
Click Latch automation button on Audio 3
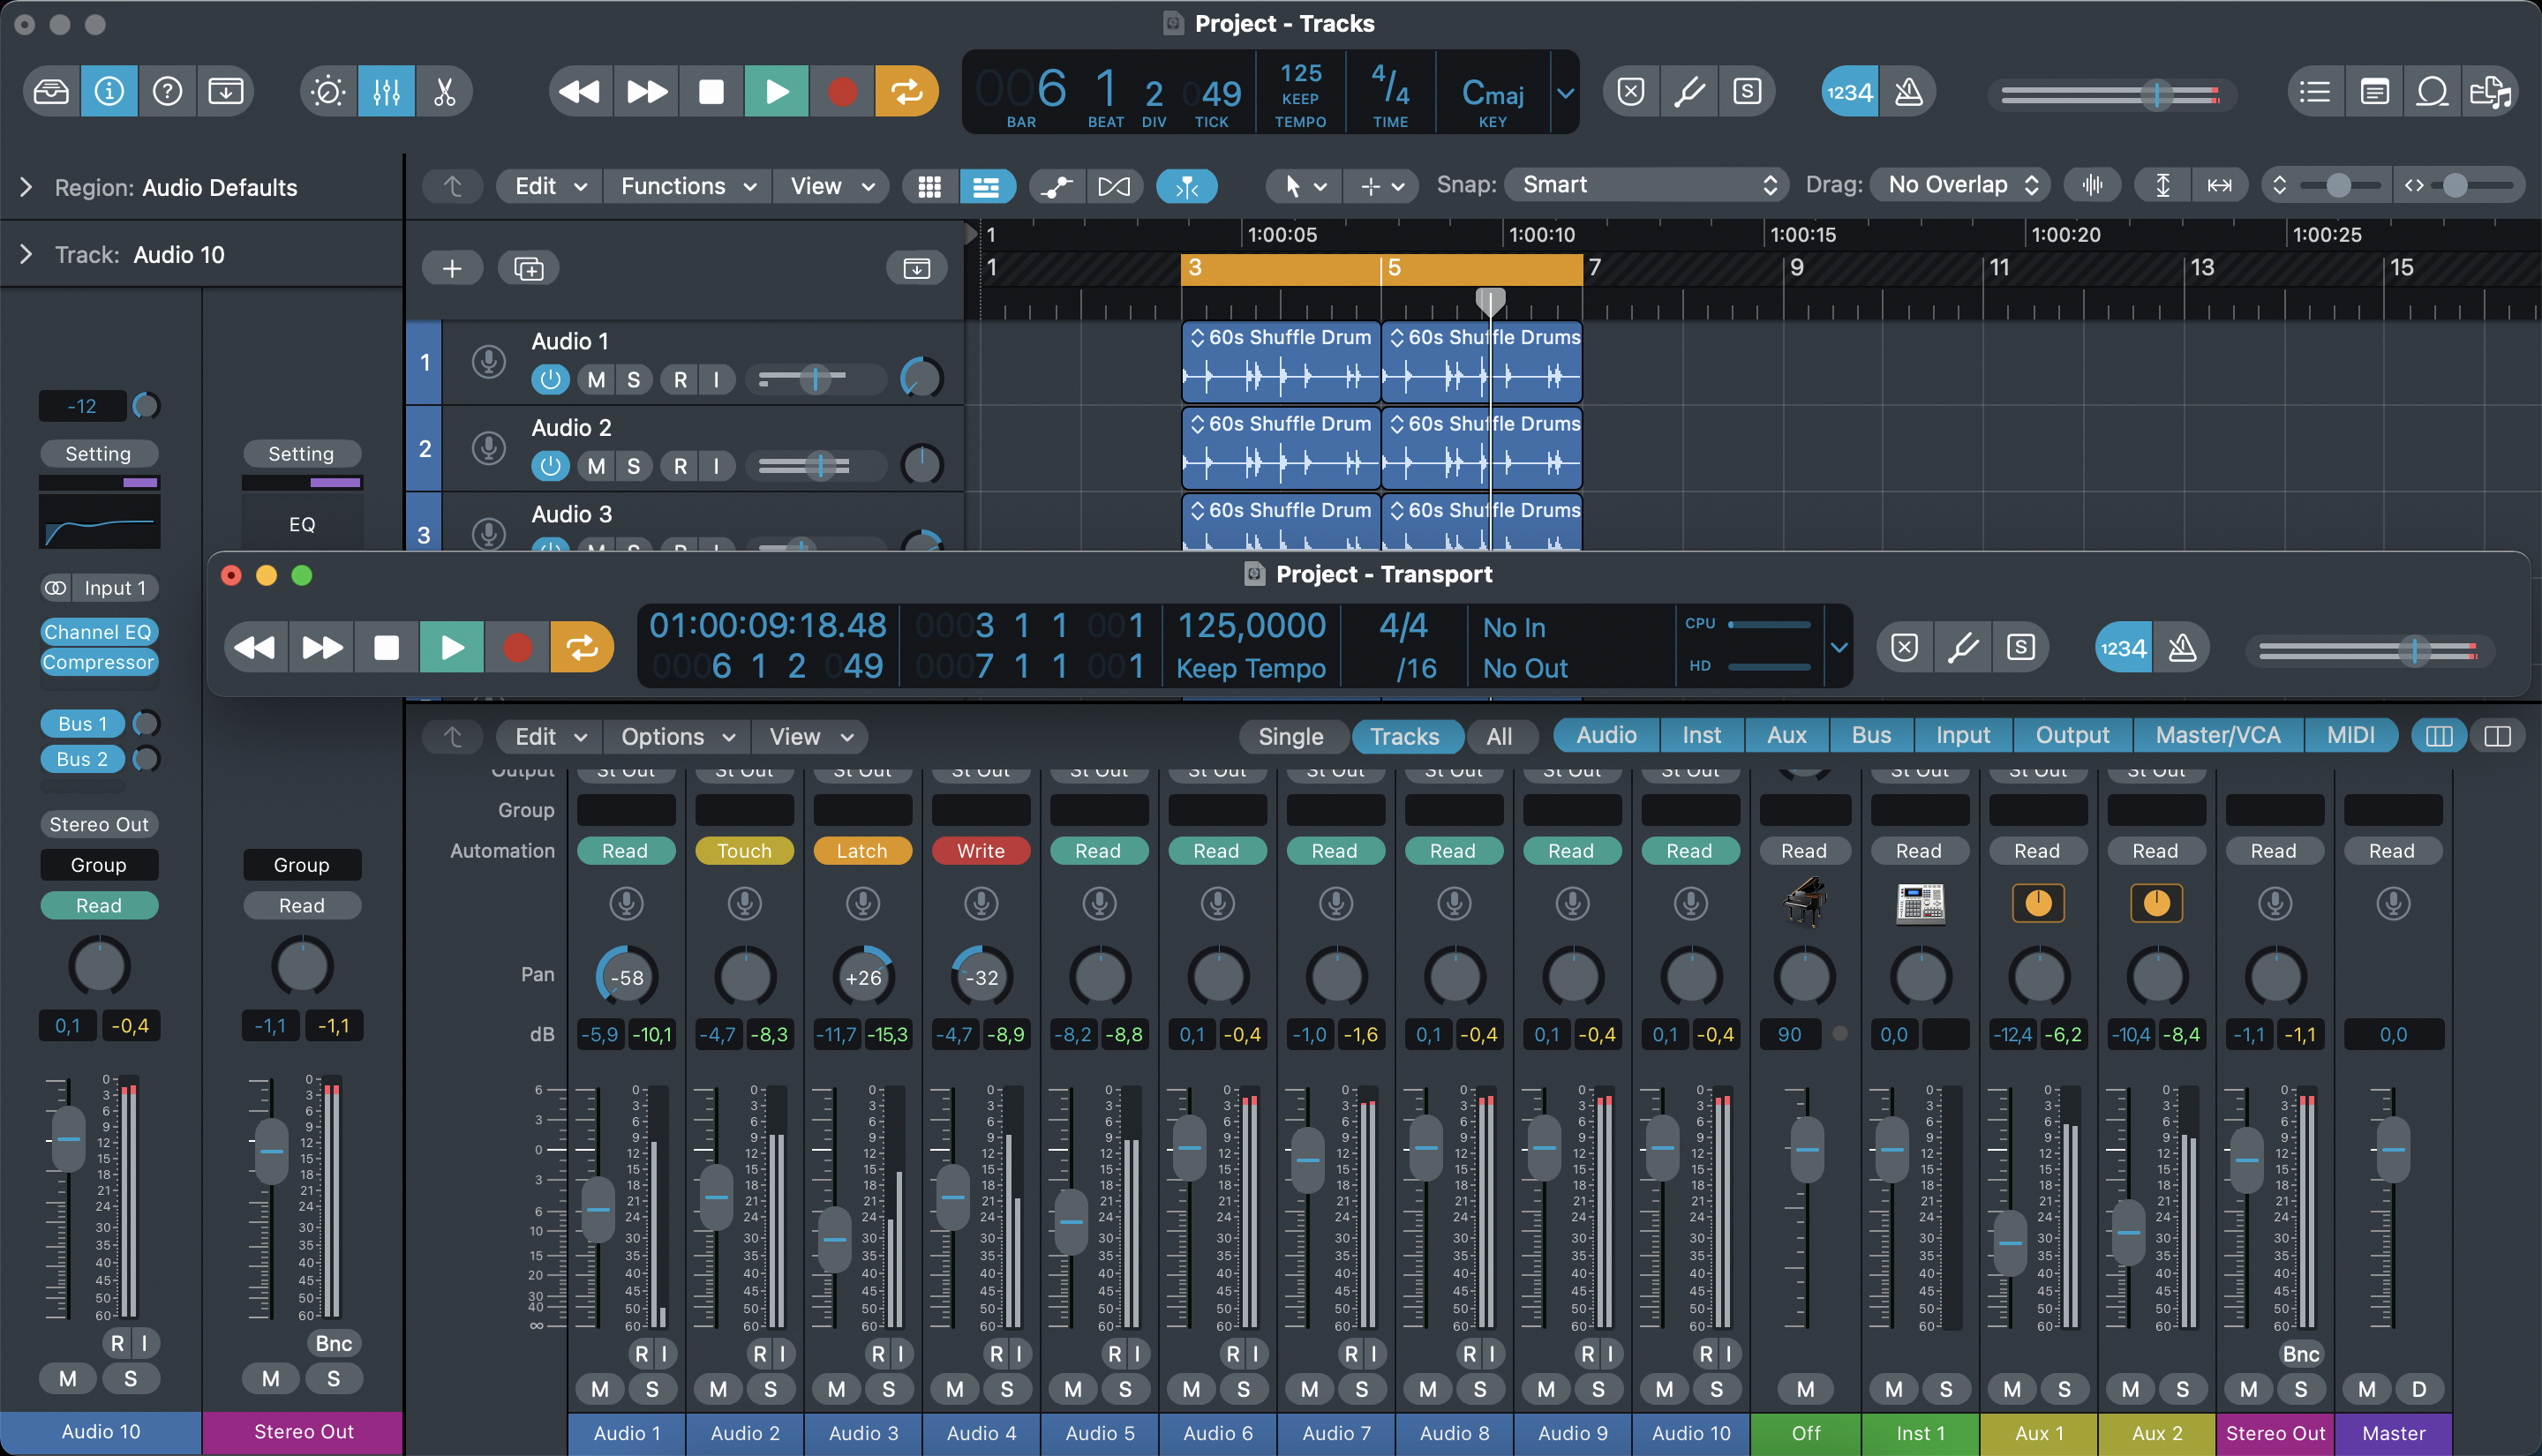tap(862, 851)
